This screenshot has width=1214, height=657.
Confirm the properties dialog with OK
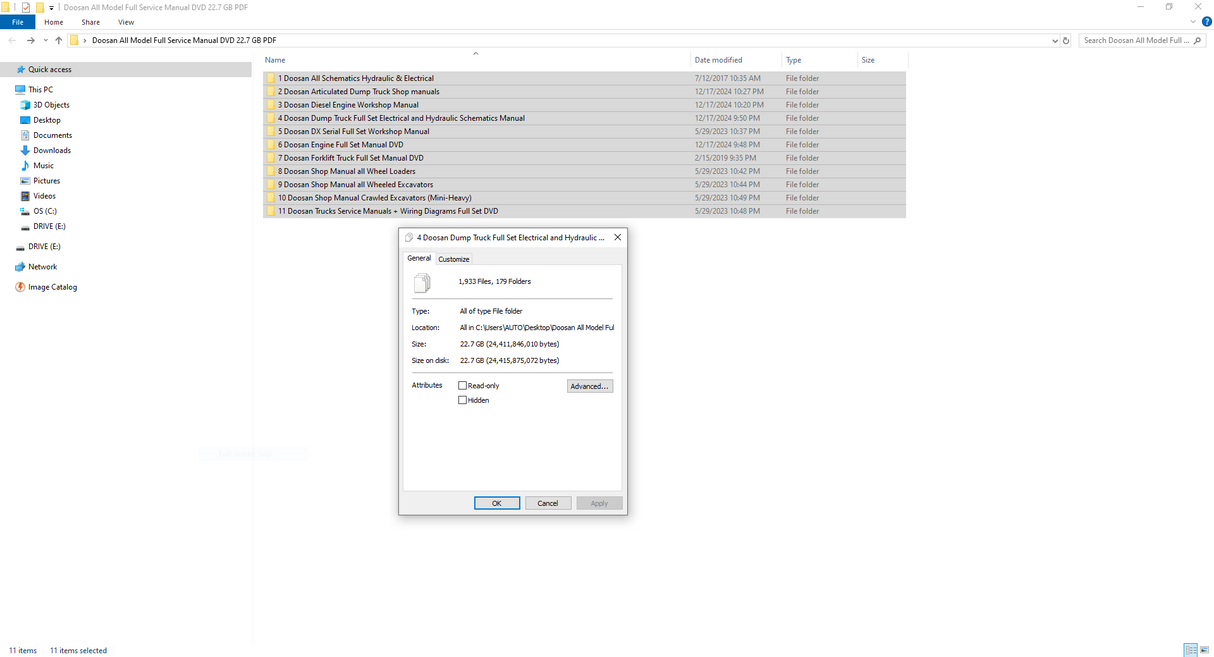point(497,503)
